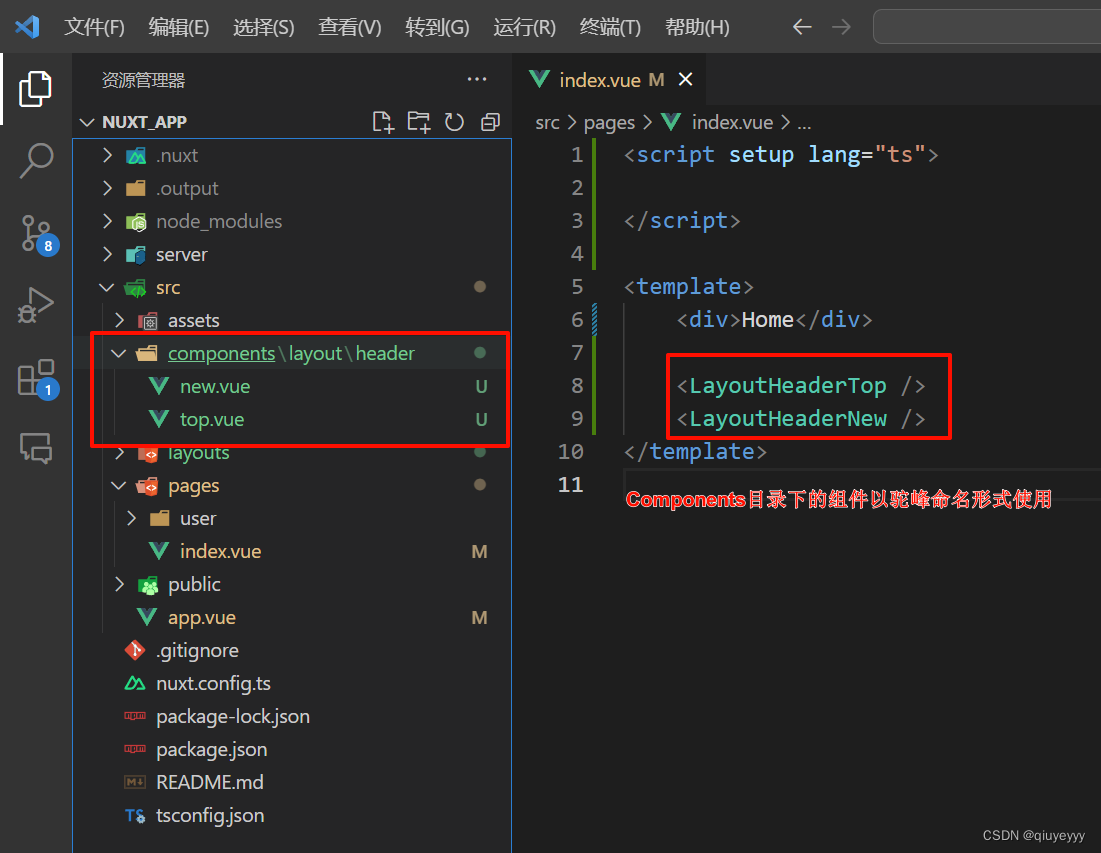Click the 资源管理器 panel title
Viewport: 1101px width, 853px height.
(143, 80)
